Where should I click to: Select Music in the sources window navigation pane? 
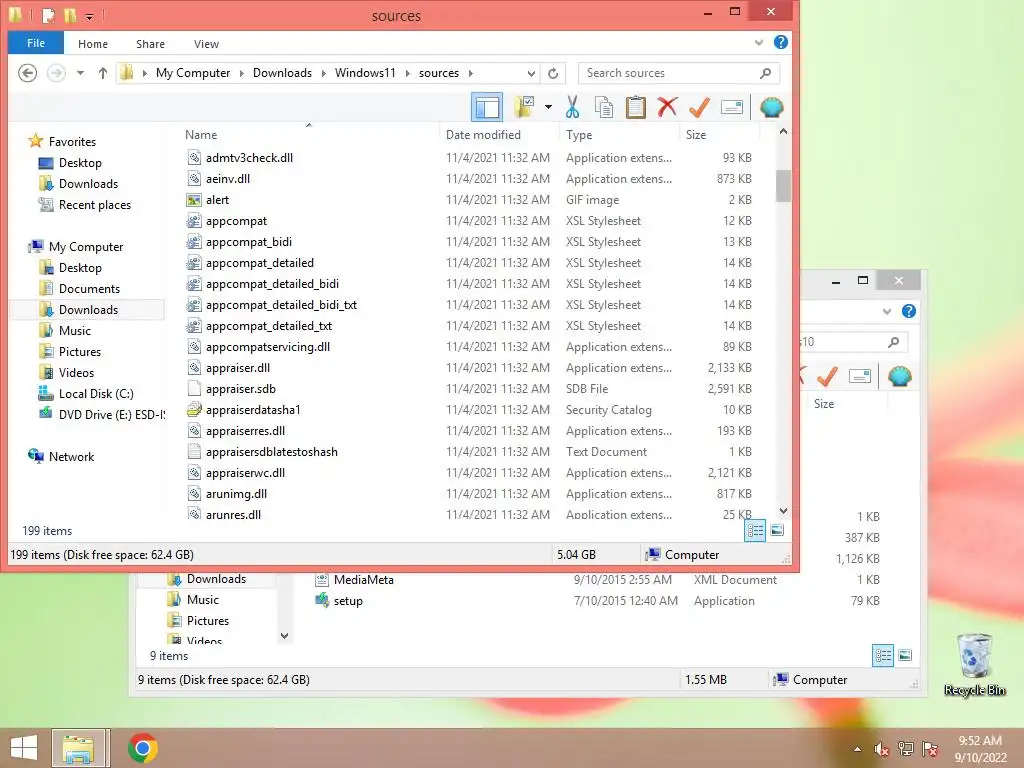tap(74, 330)
